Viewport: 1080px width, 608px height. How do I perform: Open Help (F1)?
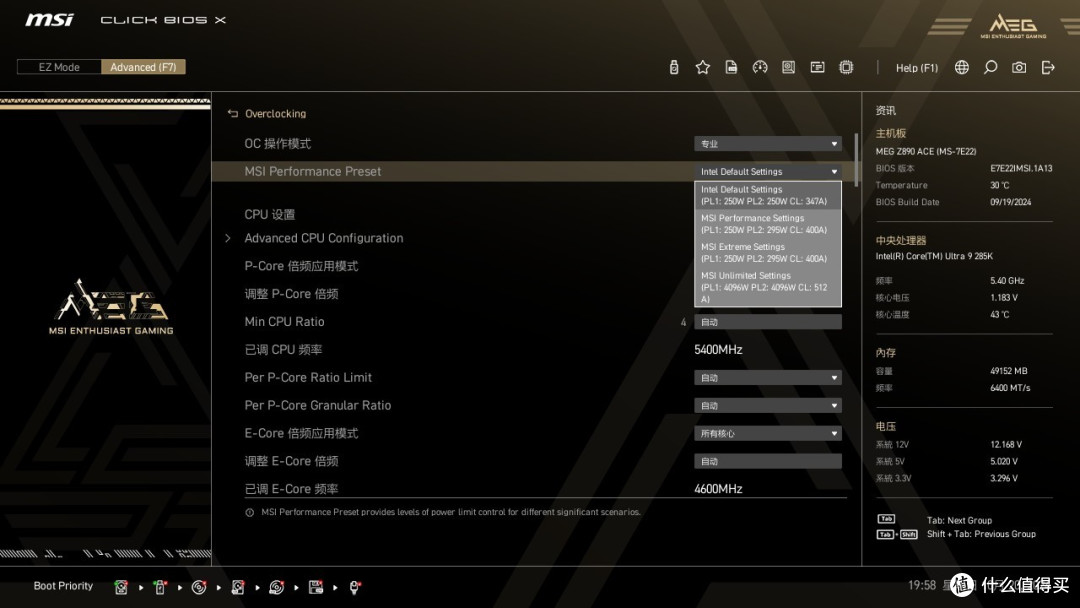917,67
